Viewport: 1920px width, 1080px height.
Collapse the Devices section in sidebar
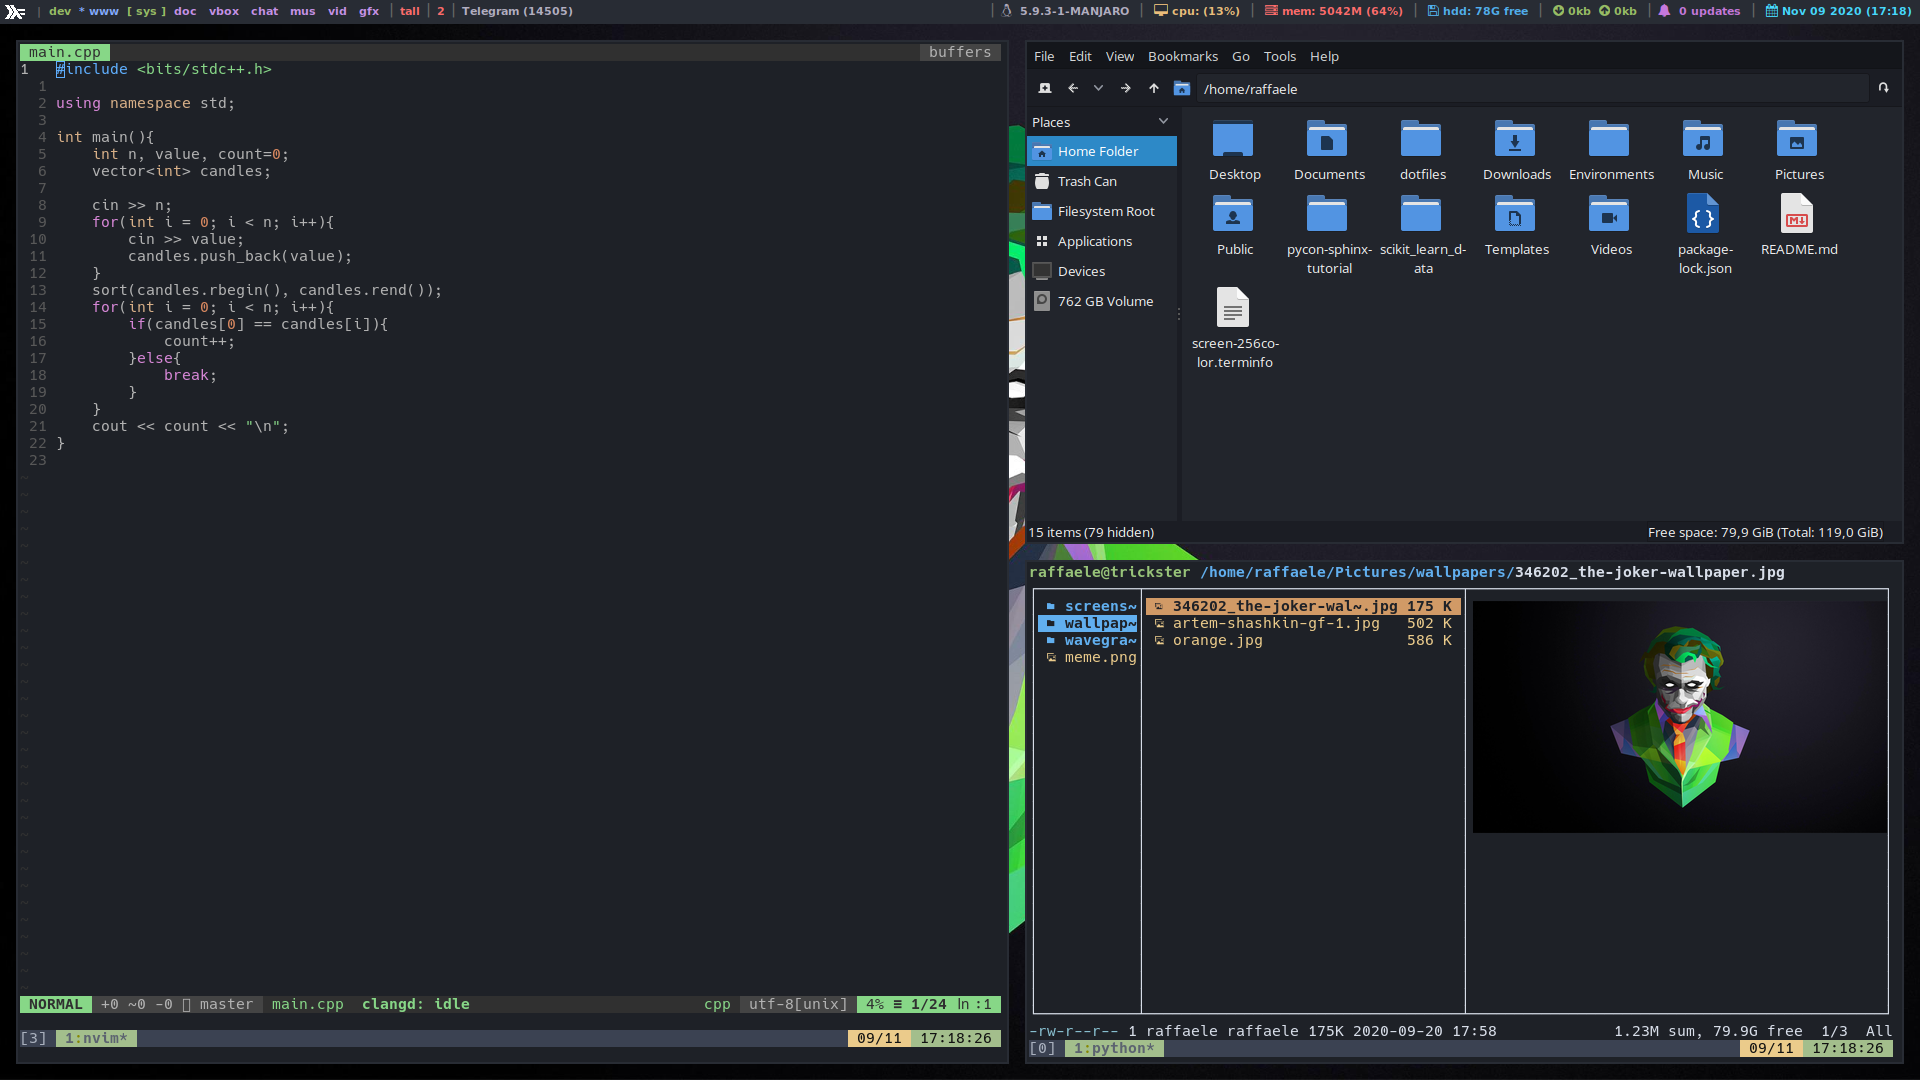(x=1081, y=271)
